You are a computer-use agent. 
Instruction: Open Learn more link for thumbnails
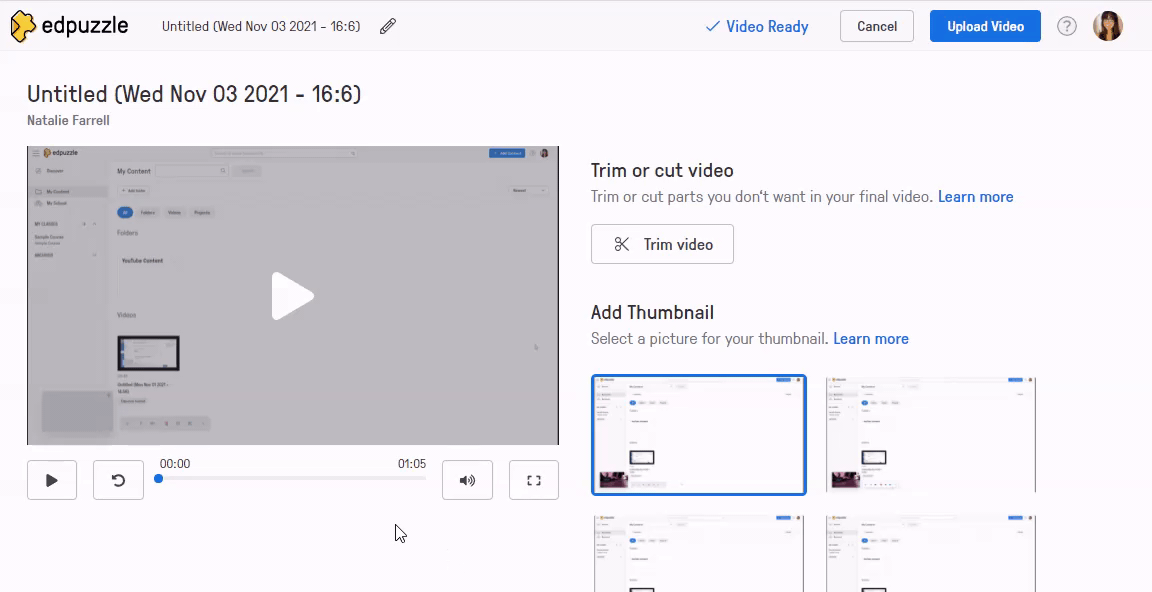tap(871, 339)
